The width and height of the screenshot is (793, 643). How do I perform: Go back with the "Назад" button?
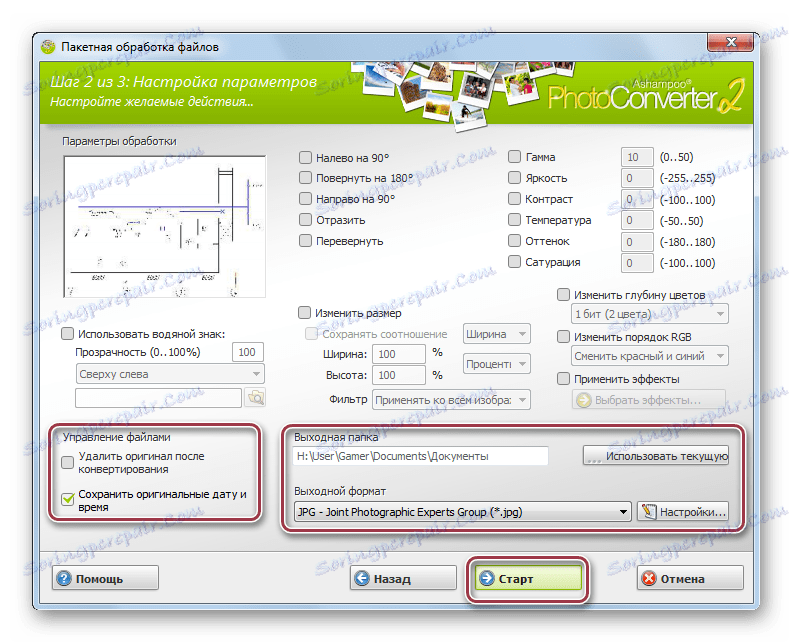click(403, 578)
